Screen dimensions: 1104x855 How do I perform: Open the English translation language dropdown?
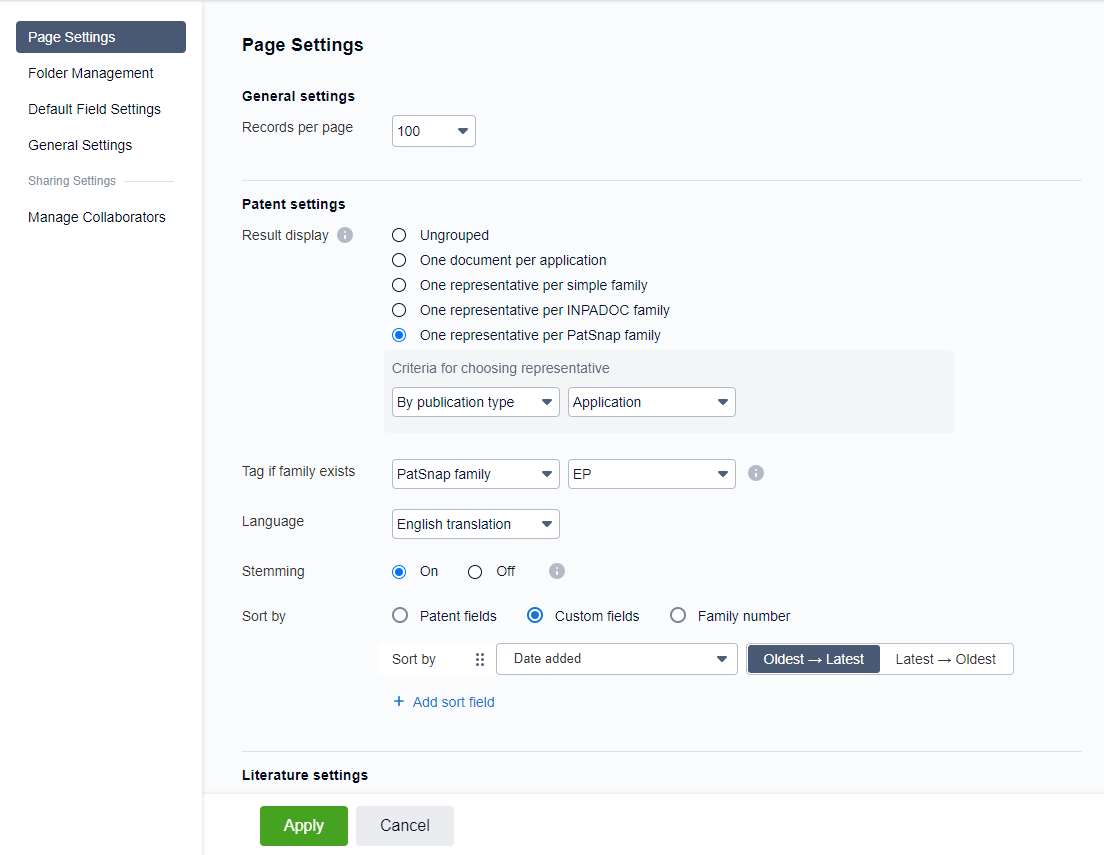click(x=475, y=524)
